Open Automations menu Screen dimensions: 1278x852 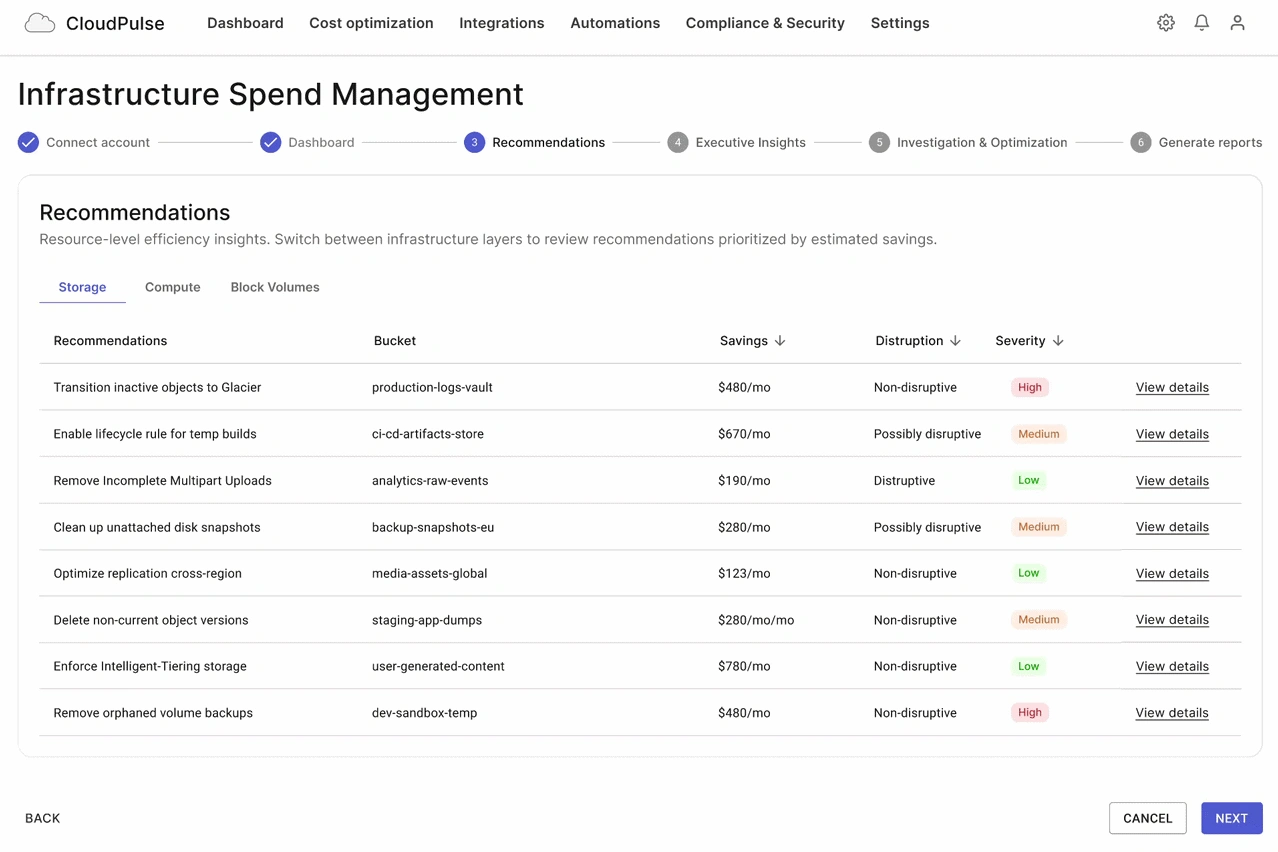pos(615,23)
